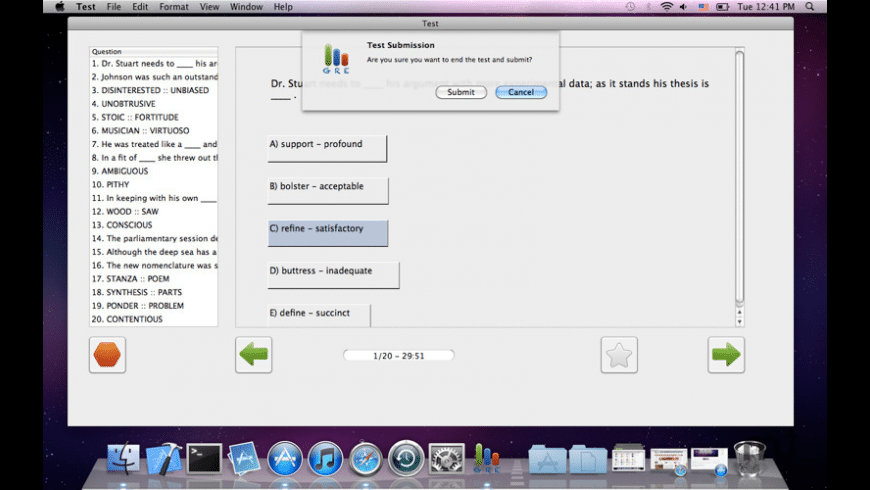This screenshot has width=870, height=490.
Task: Go to next question with green right arrow
Action: 726,355
